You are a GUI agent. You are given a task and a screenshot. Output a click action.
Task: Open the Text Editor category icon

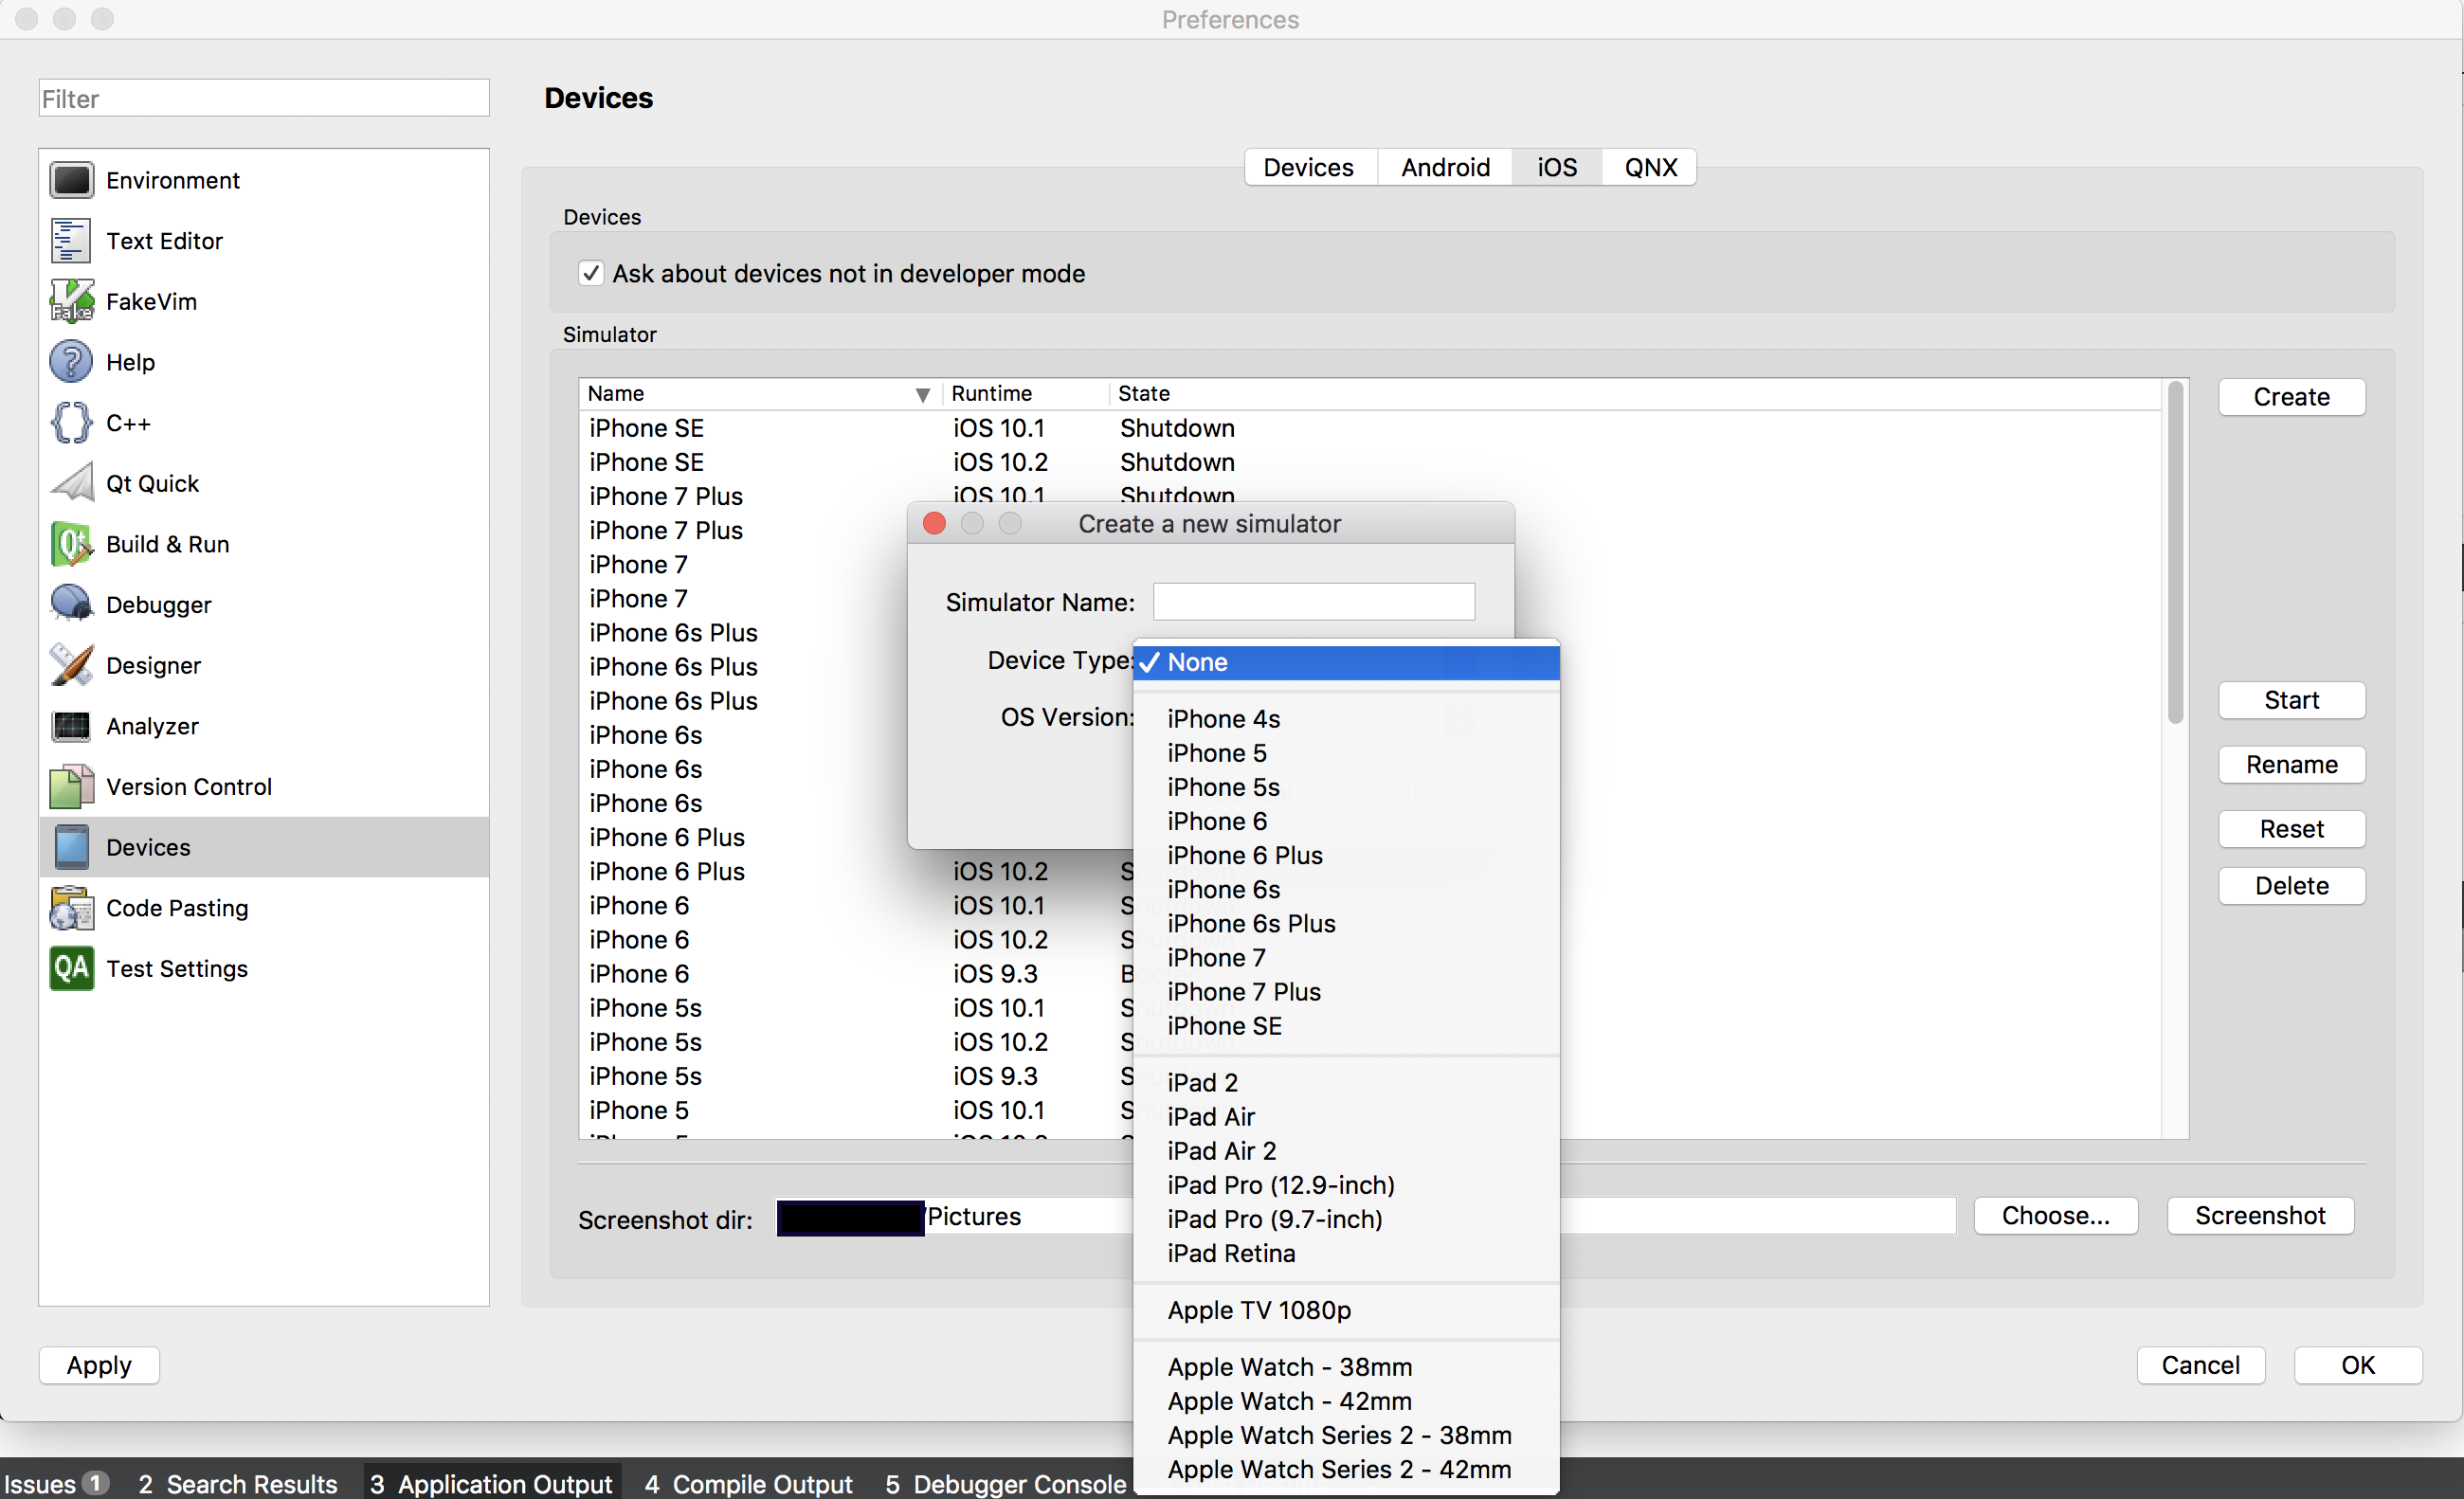coord(71,241)
